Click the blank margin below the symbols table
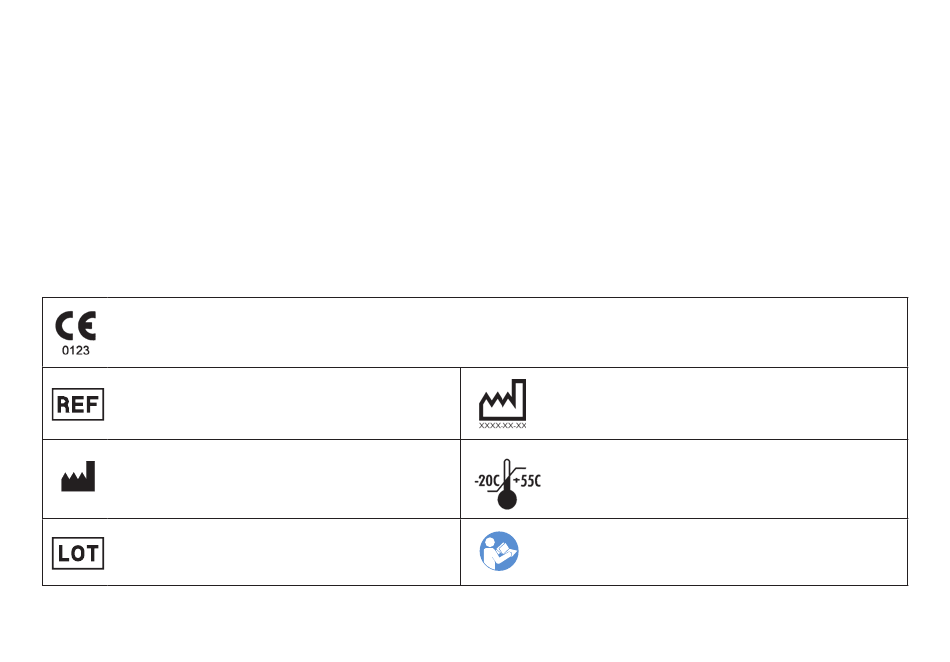950x662 pixels. click(475, 624)
